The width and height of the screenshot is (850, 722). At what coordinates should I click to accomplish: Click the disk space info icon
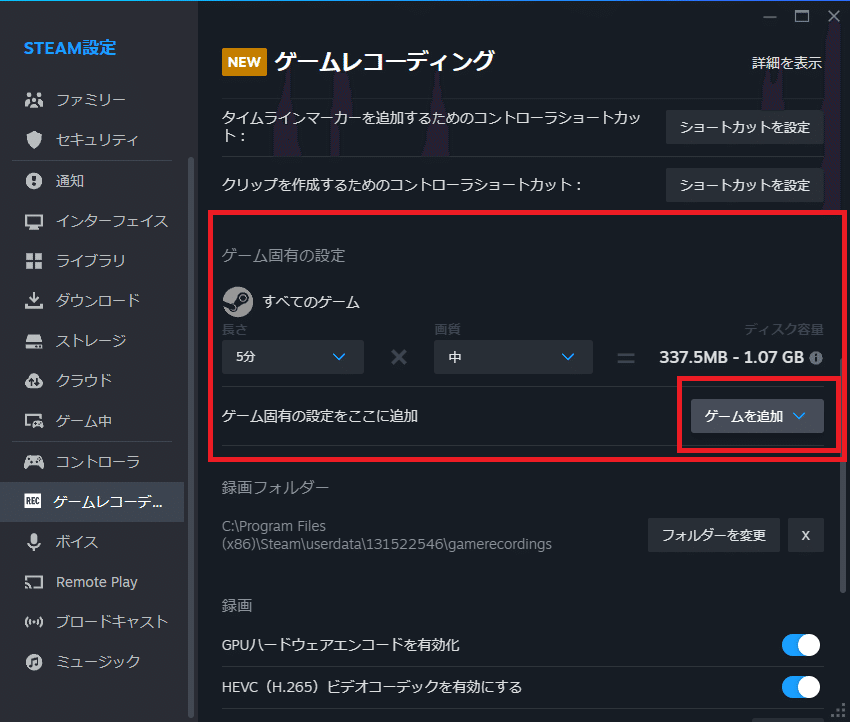click(x=816, y=358)
